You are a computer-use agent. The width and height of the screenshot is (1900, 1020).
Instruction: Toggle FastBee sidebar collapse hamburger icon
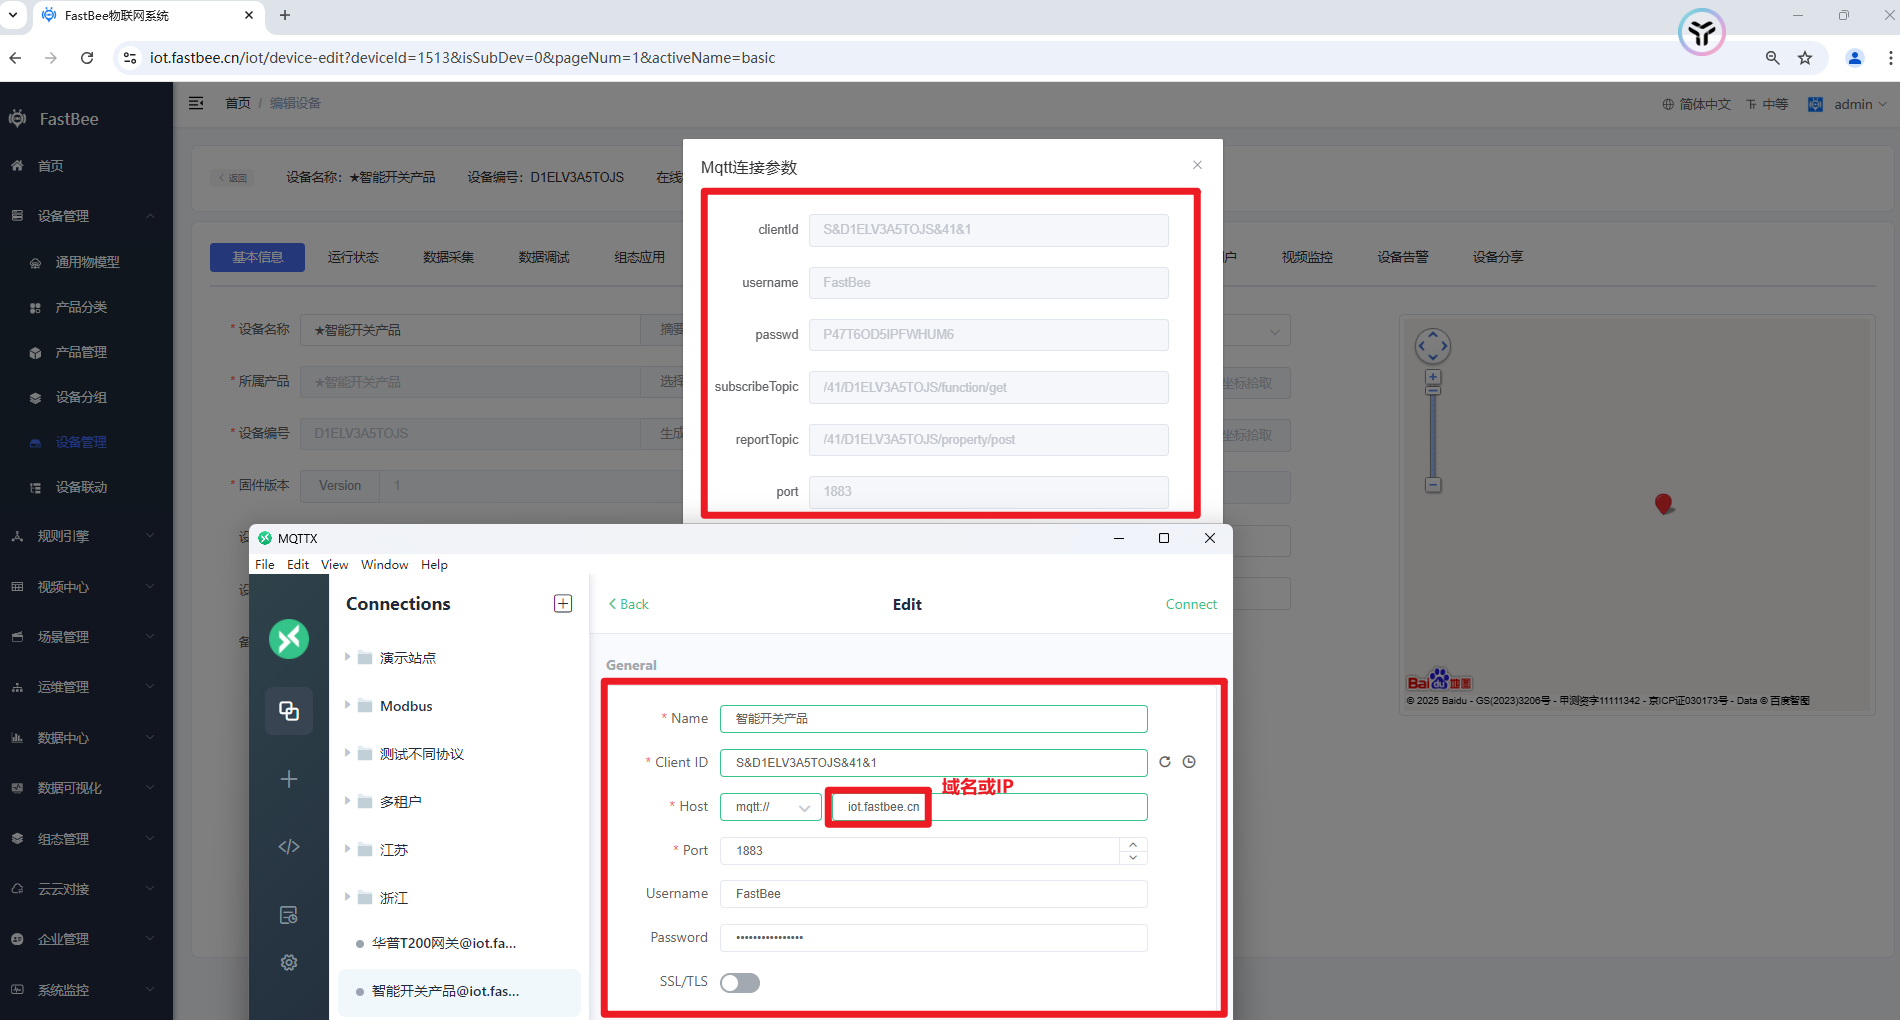click(196, 103)
